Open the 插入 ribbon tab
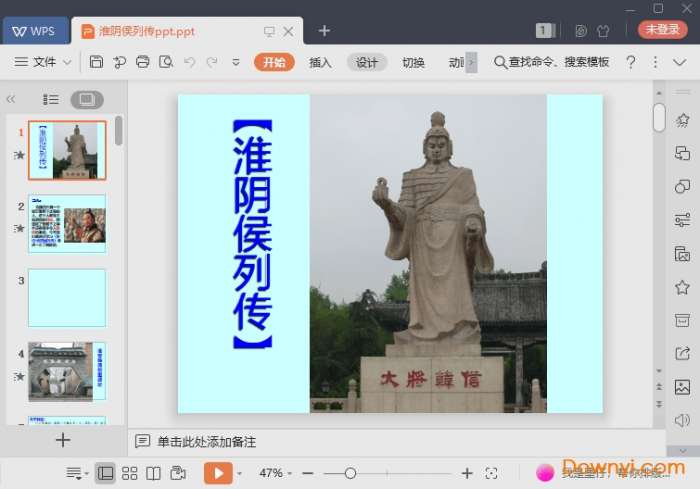Screen dimensions: 700x489 pyautogui.click(x=320, y=62)
